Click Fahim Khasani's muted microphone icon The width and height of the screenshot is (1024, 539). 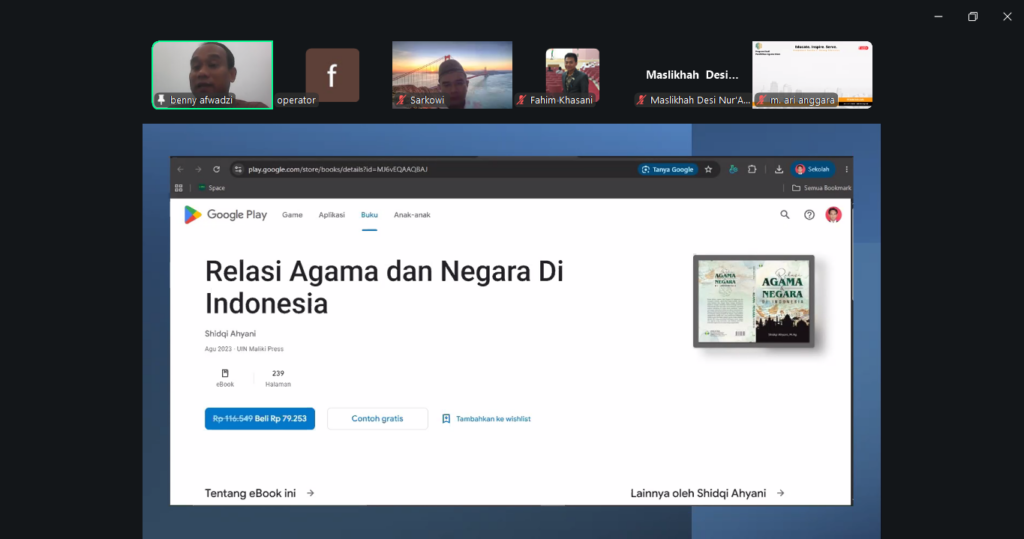pos(521,100)
